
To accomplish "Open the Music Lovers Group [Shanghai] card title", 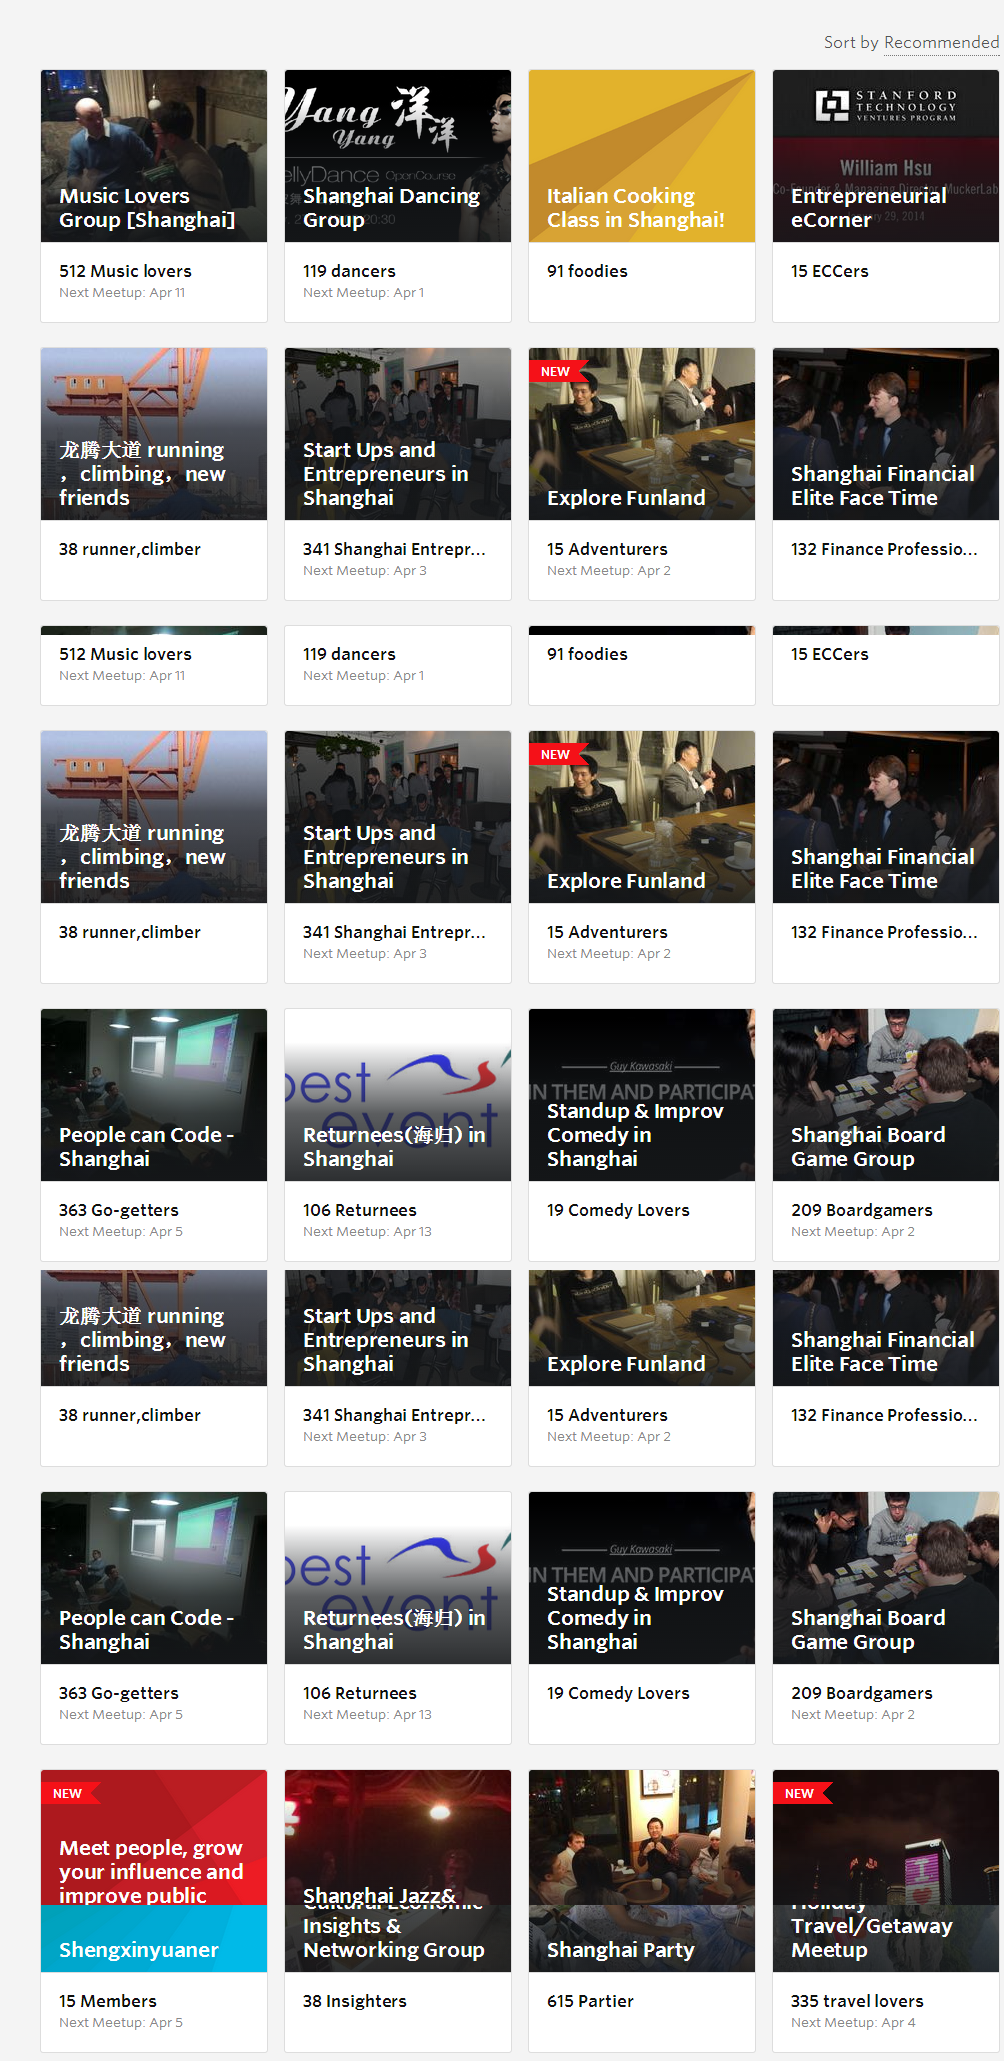I will click(x=147, y=208).
